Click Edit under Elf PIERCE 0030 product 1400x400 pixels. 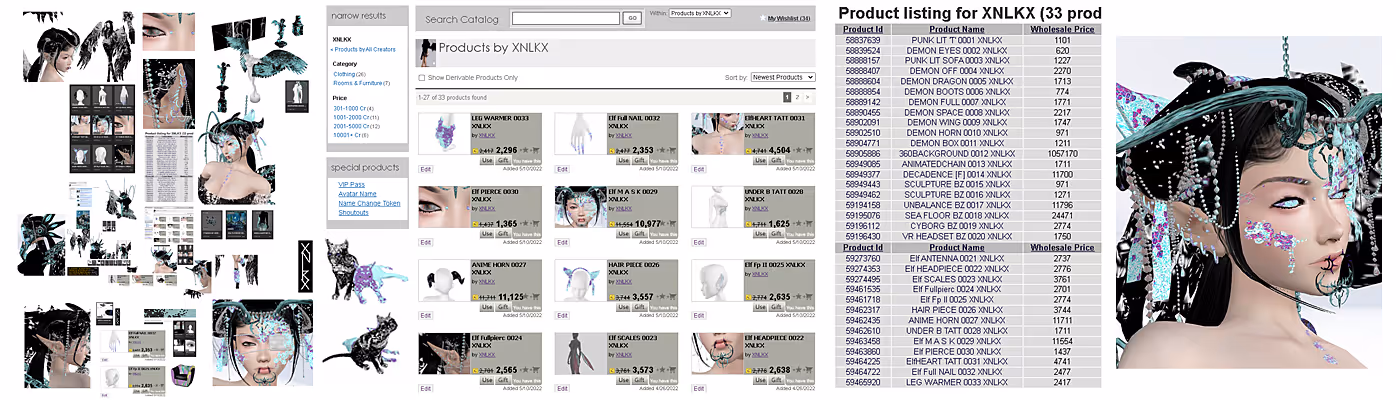click(x=425, y=243)
